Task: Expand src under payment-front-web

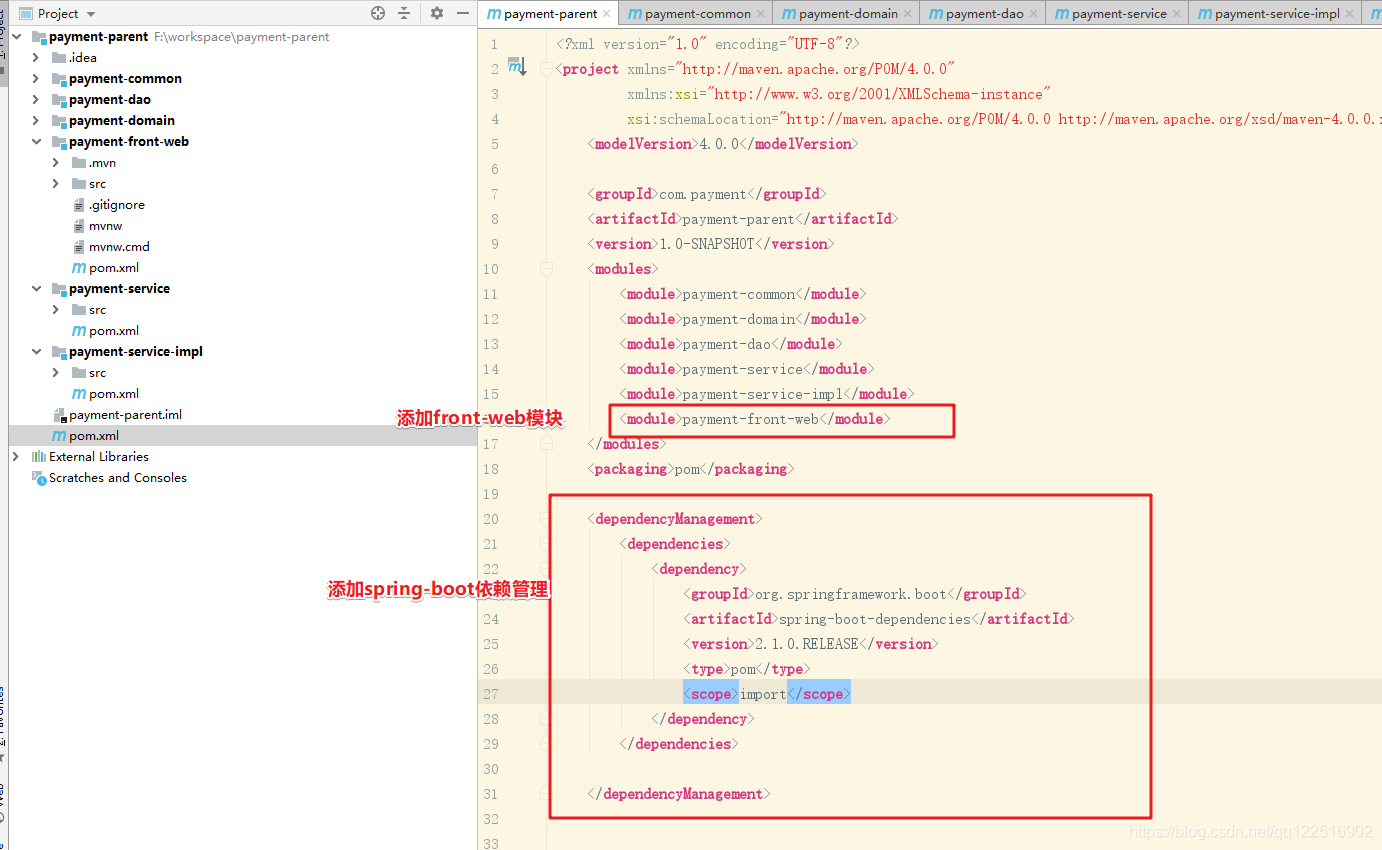Action: pyautogui.click(x=56, y=184)
